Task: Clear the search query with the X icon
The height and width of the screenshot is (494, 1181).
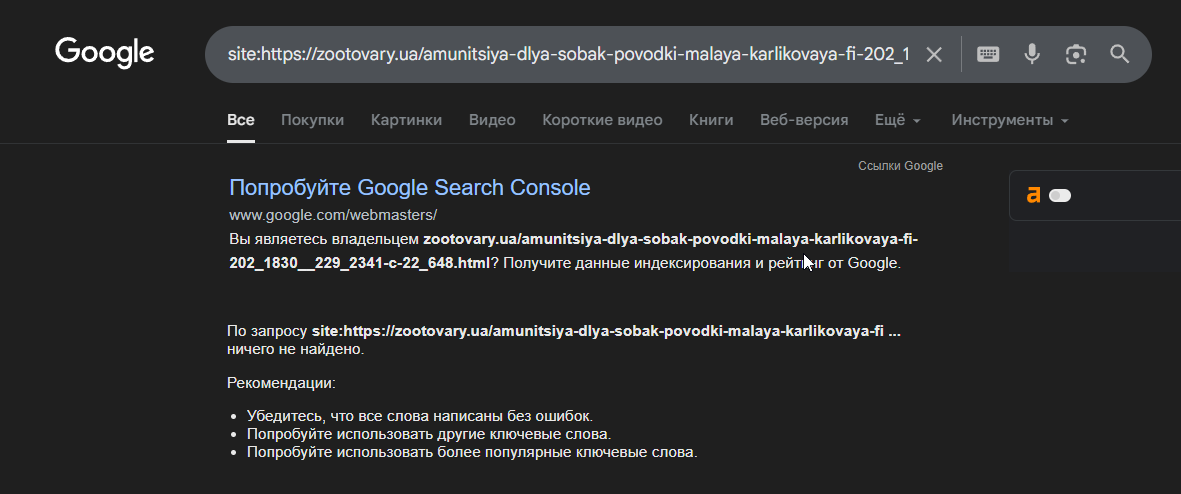Action: pos(934,54)
